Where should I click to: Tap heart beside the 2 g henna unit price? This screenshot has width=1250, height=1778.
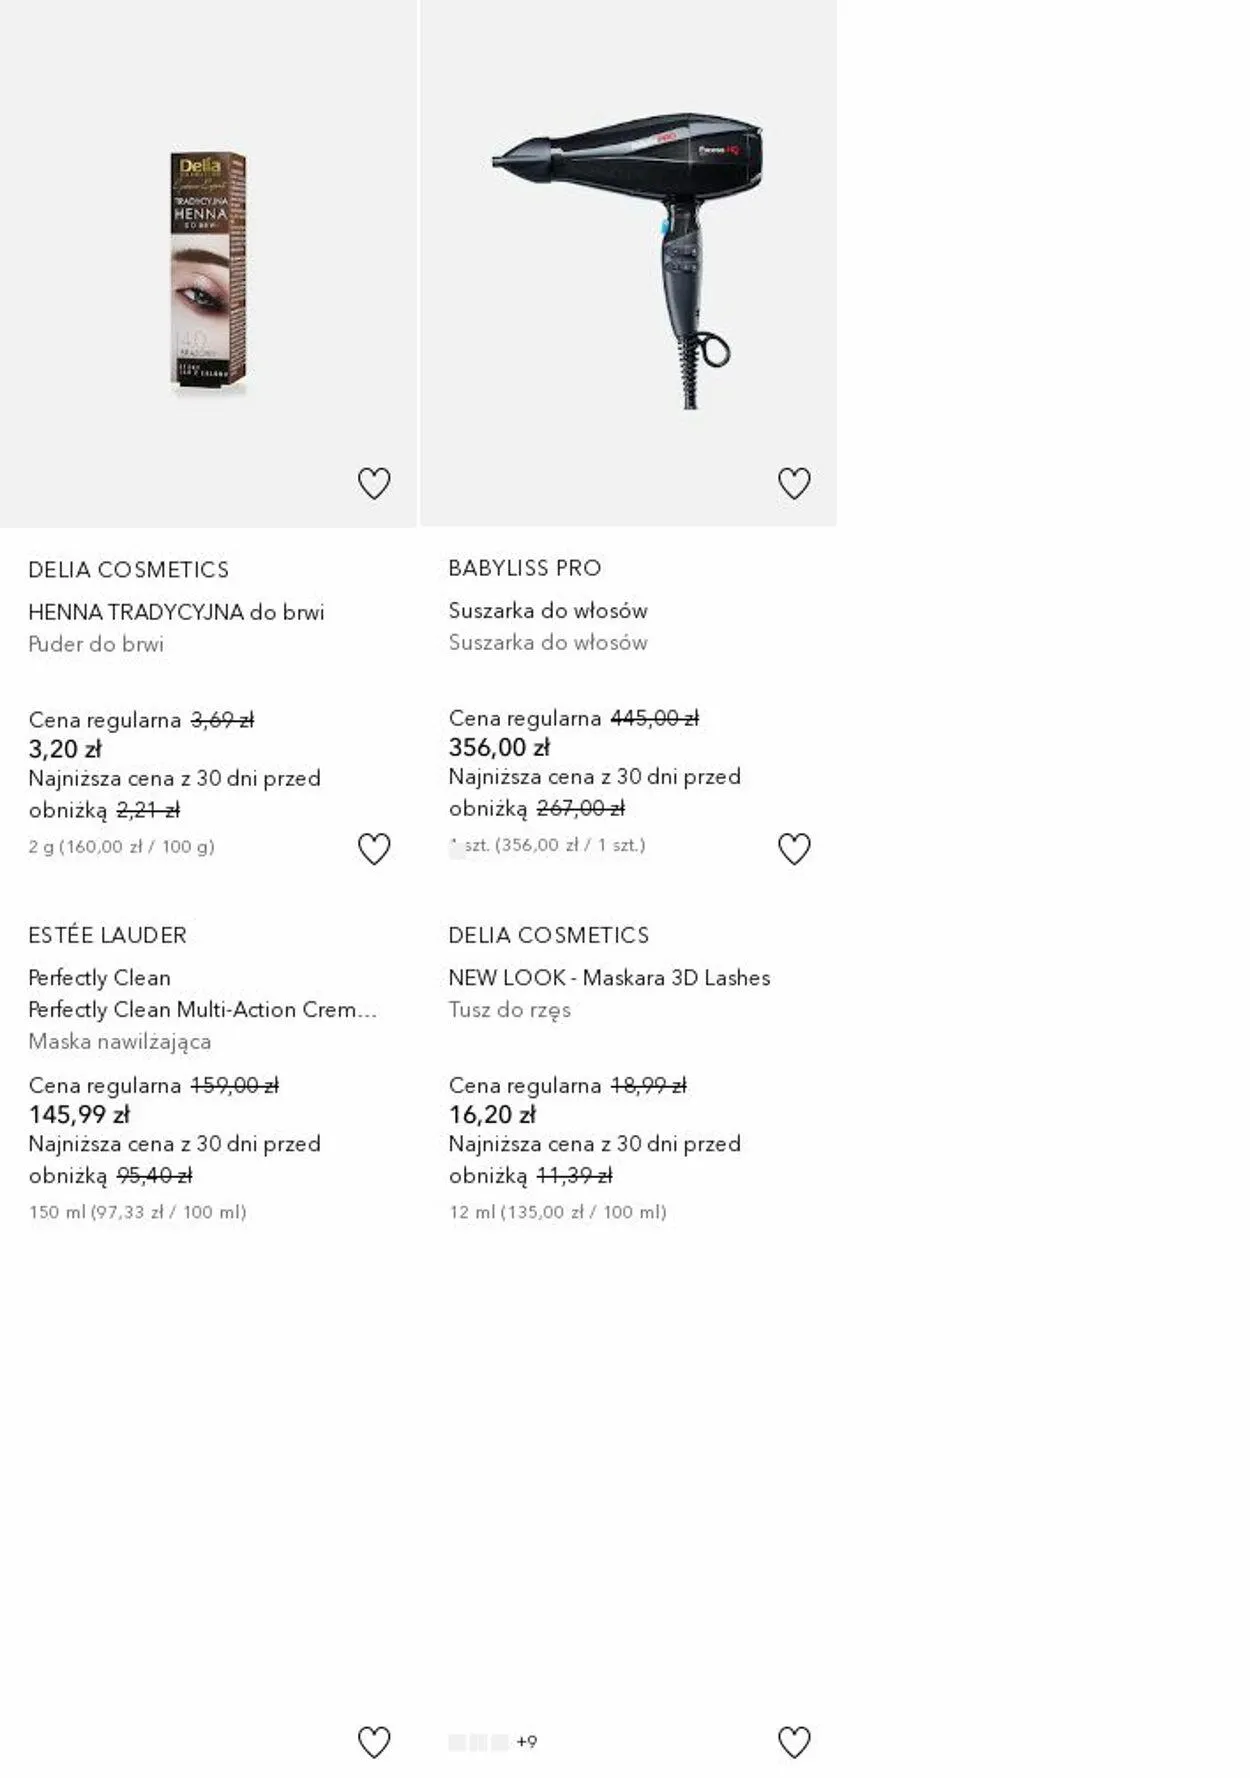(374, 849)
